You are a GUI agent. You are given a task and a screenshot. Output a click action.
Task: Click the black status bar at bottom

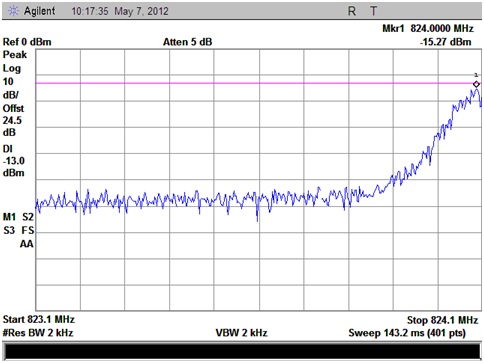pyautogui.click(x=242, y=351)
